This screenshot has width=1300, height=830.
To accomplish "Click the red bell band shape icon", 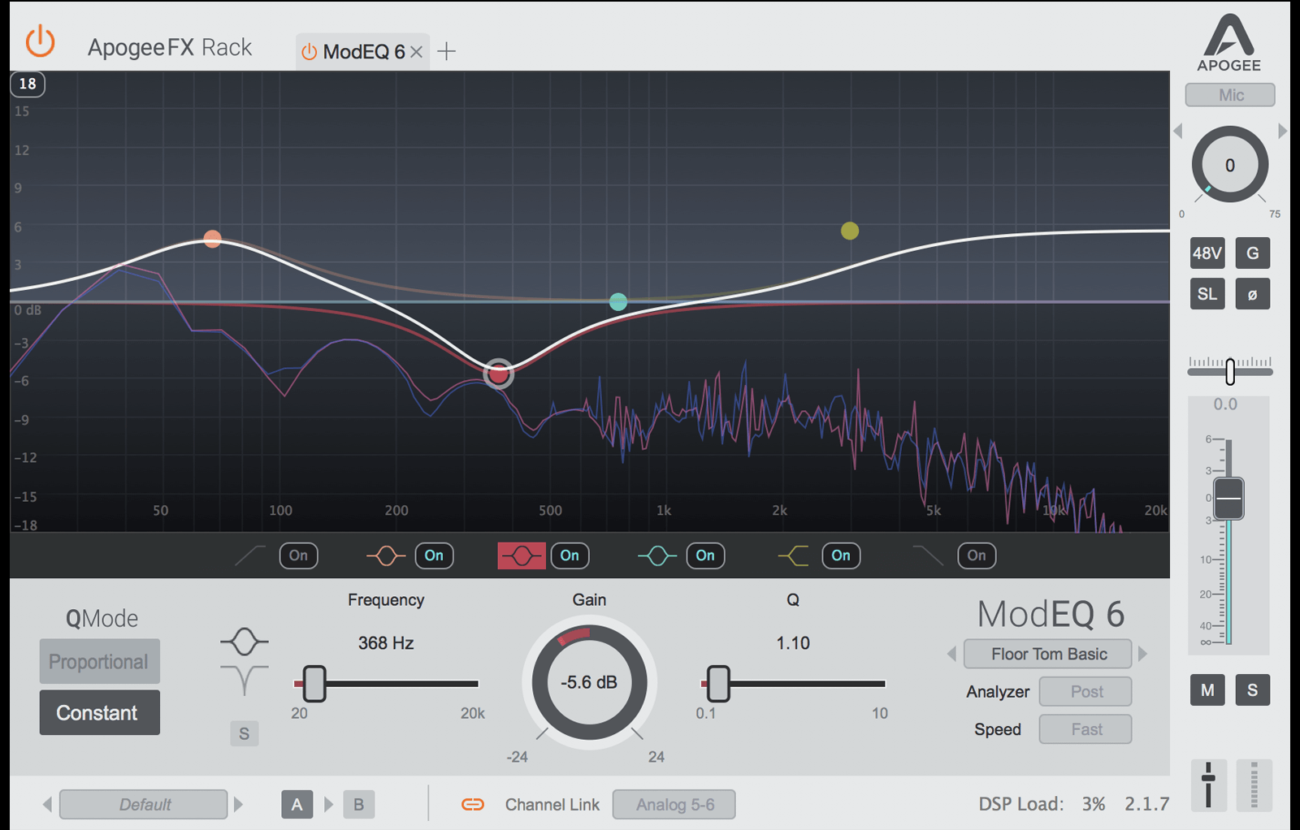I will tap(520, 555).
